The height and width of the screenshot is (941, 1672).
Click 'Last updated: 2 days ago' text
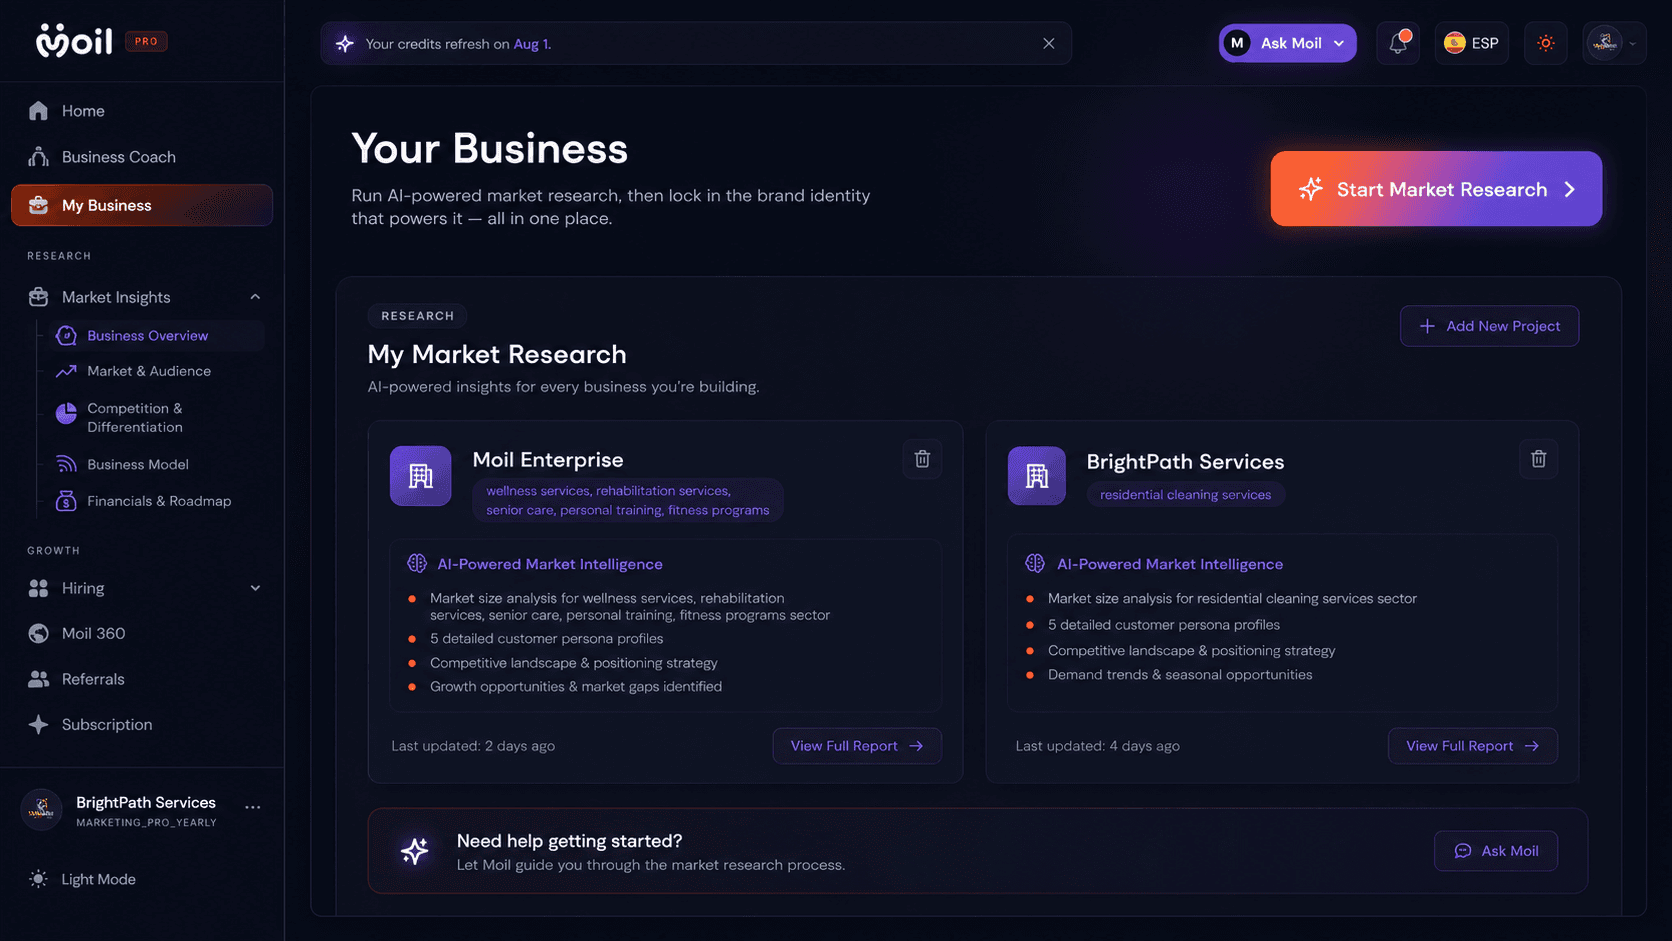(x=473, y=746)
